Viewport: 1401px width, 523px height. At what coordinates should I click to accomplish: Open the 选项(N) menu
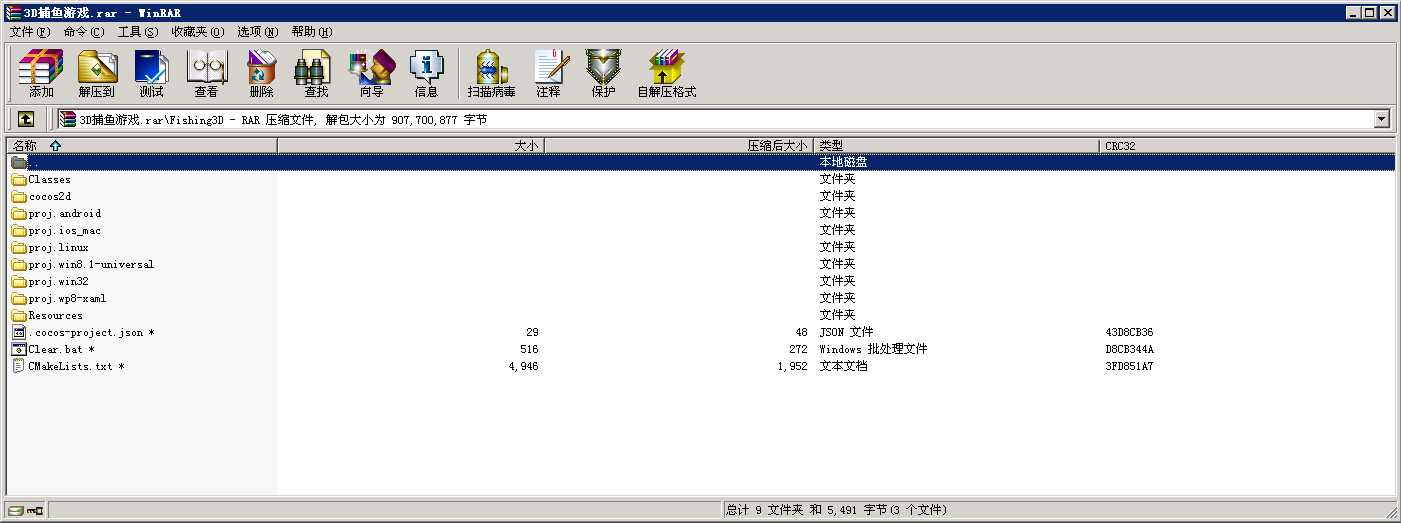(x=258, y=32)
